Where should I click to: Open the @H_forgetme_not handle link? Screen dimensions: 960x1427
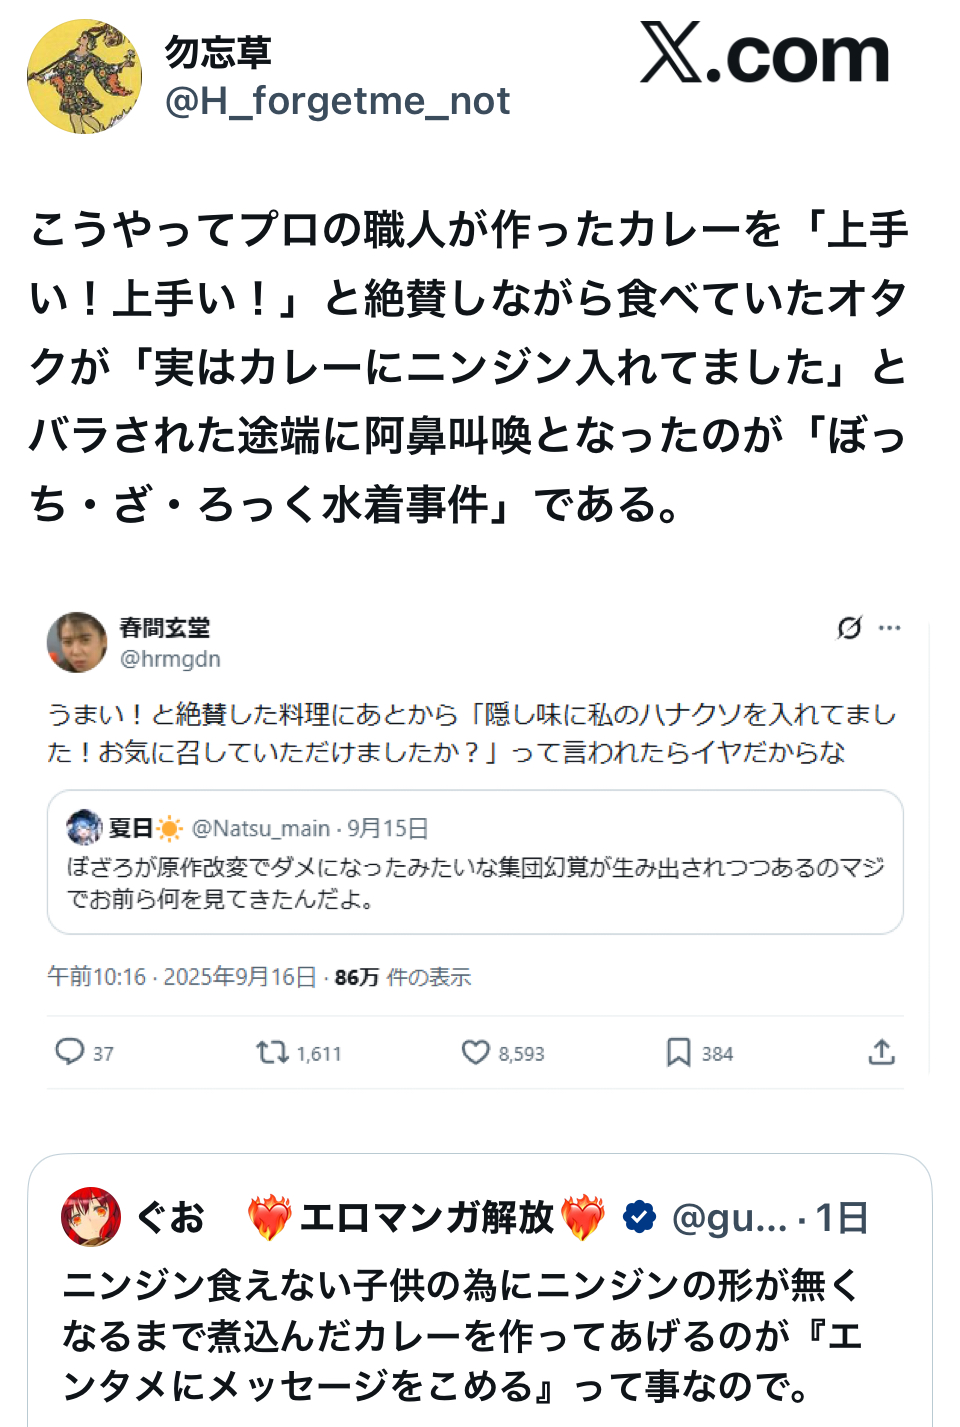point(337,101)
